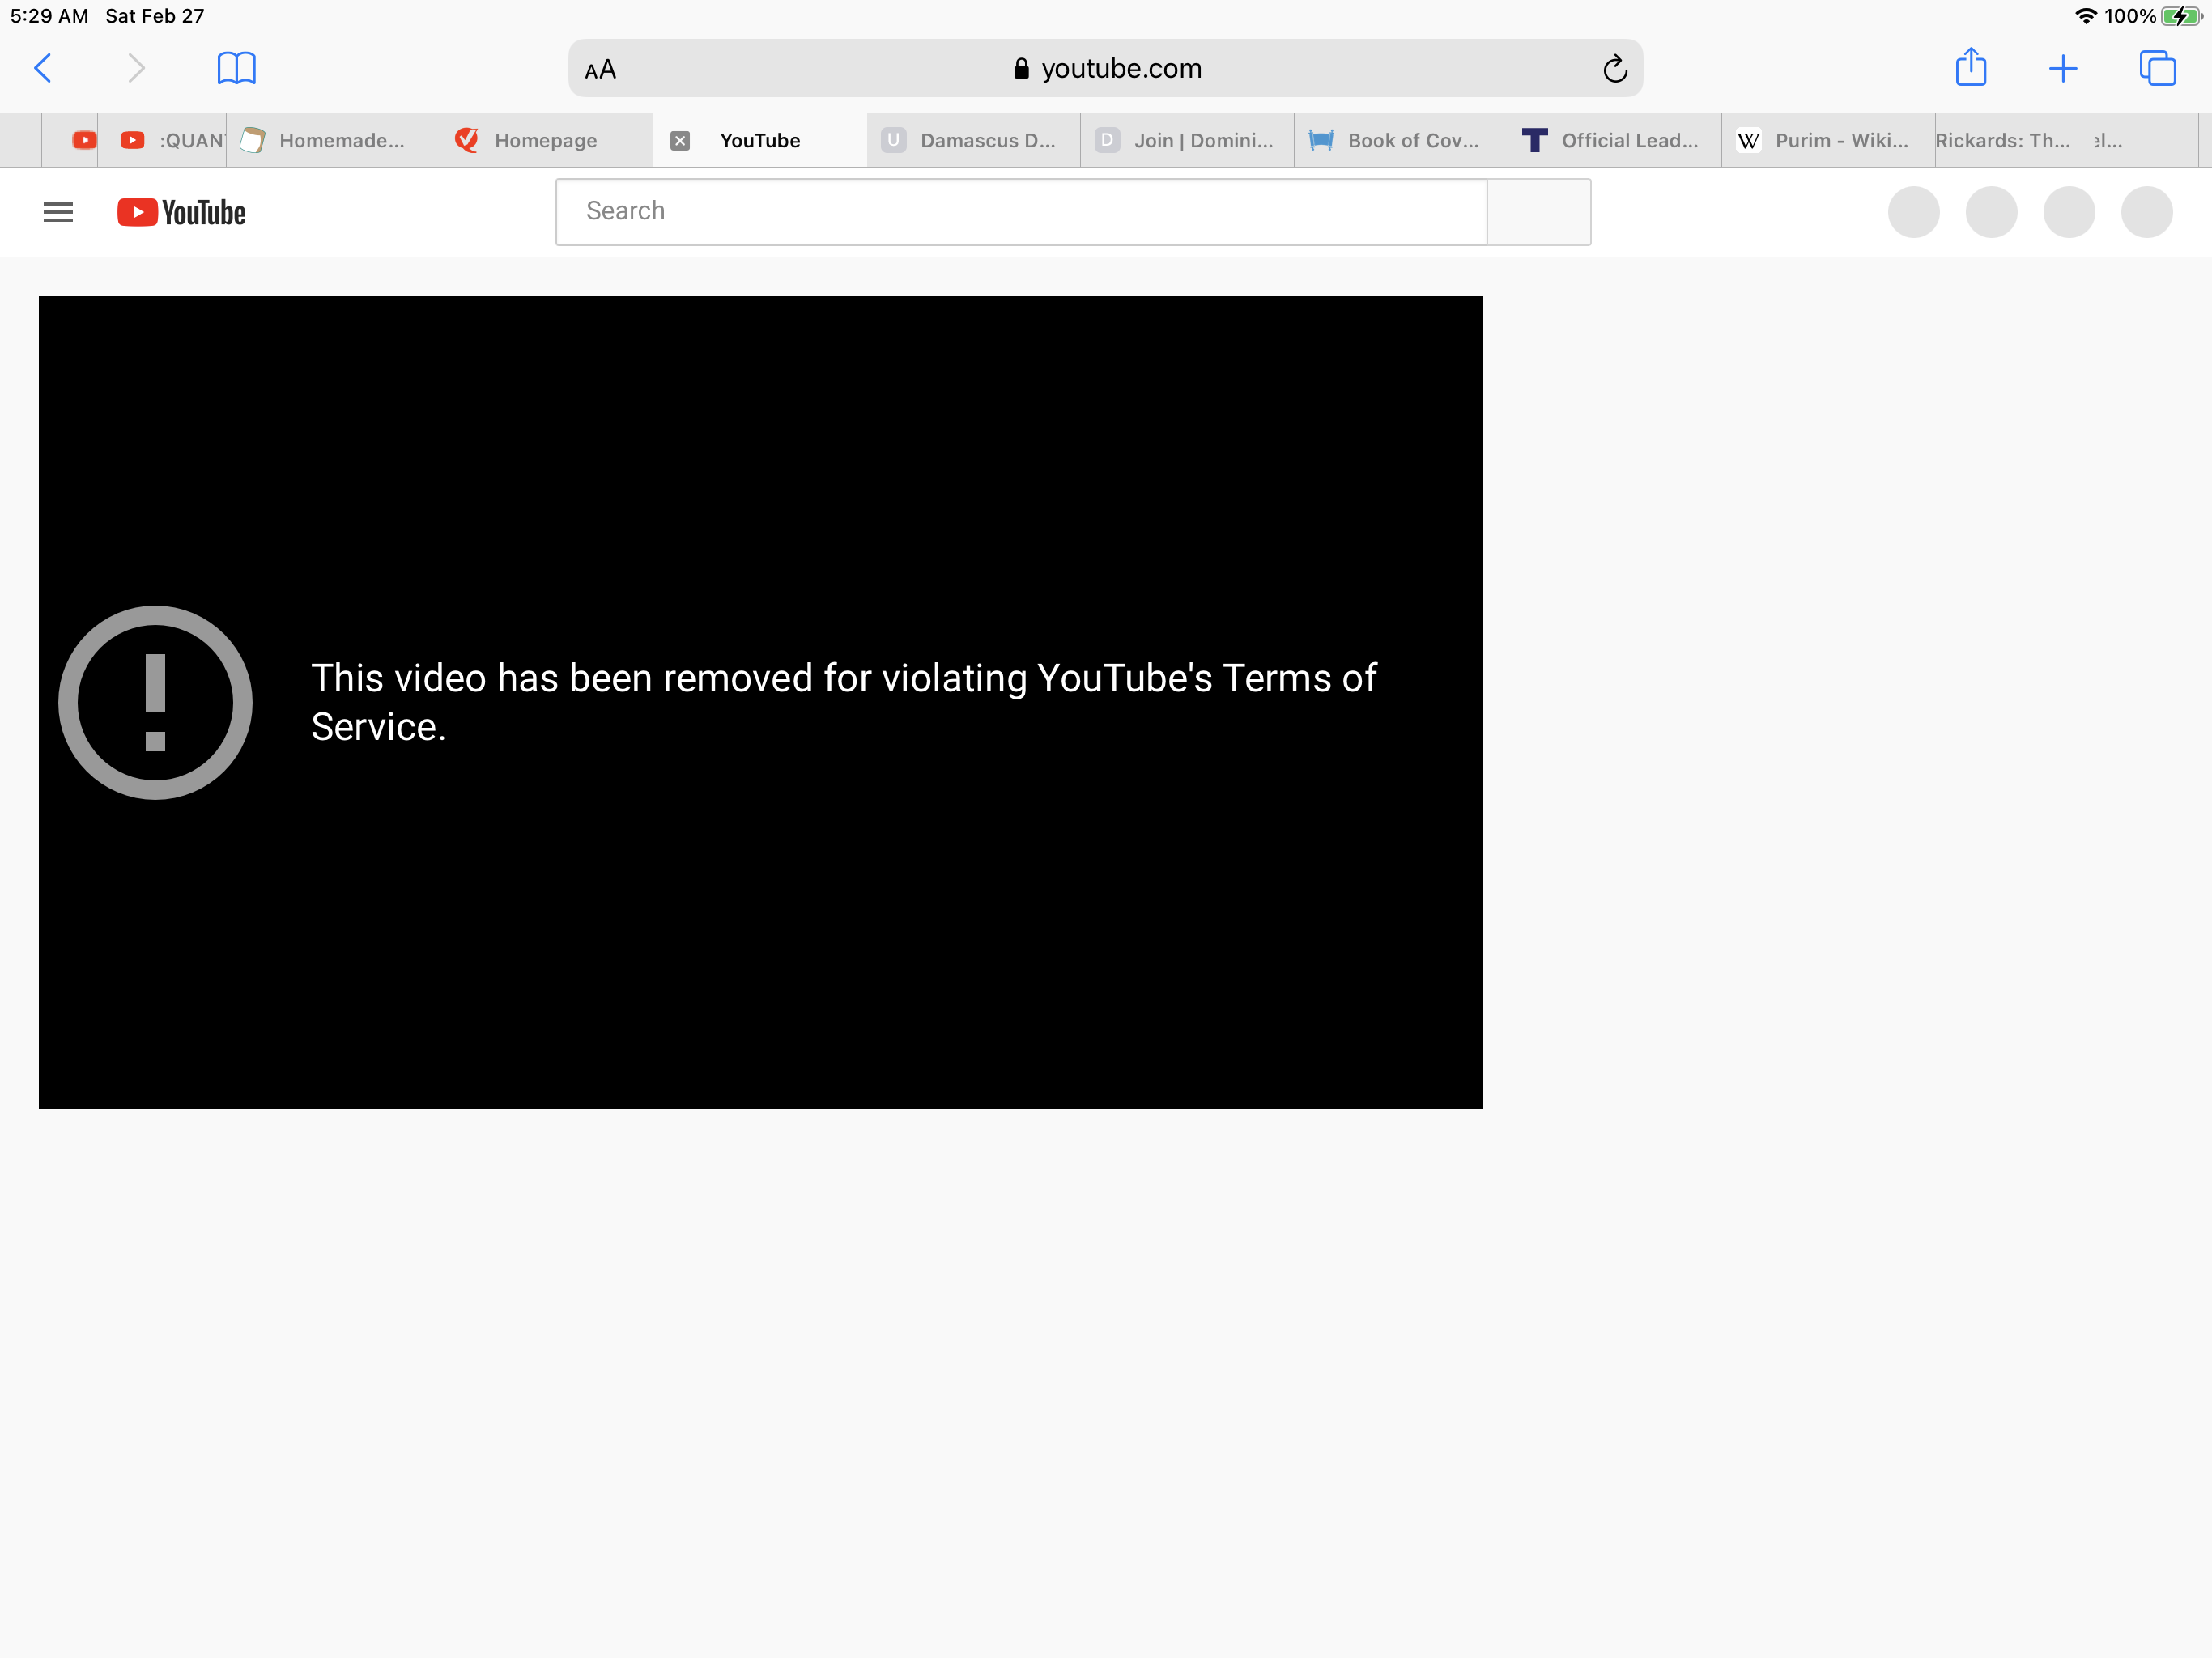Open the Damascus D... tab
This screenshot has height=1658, width=2212.
(986, 141)
